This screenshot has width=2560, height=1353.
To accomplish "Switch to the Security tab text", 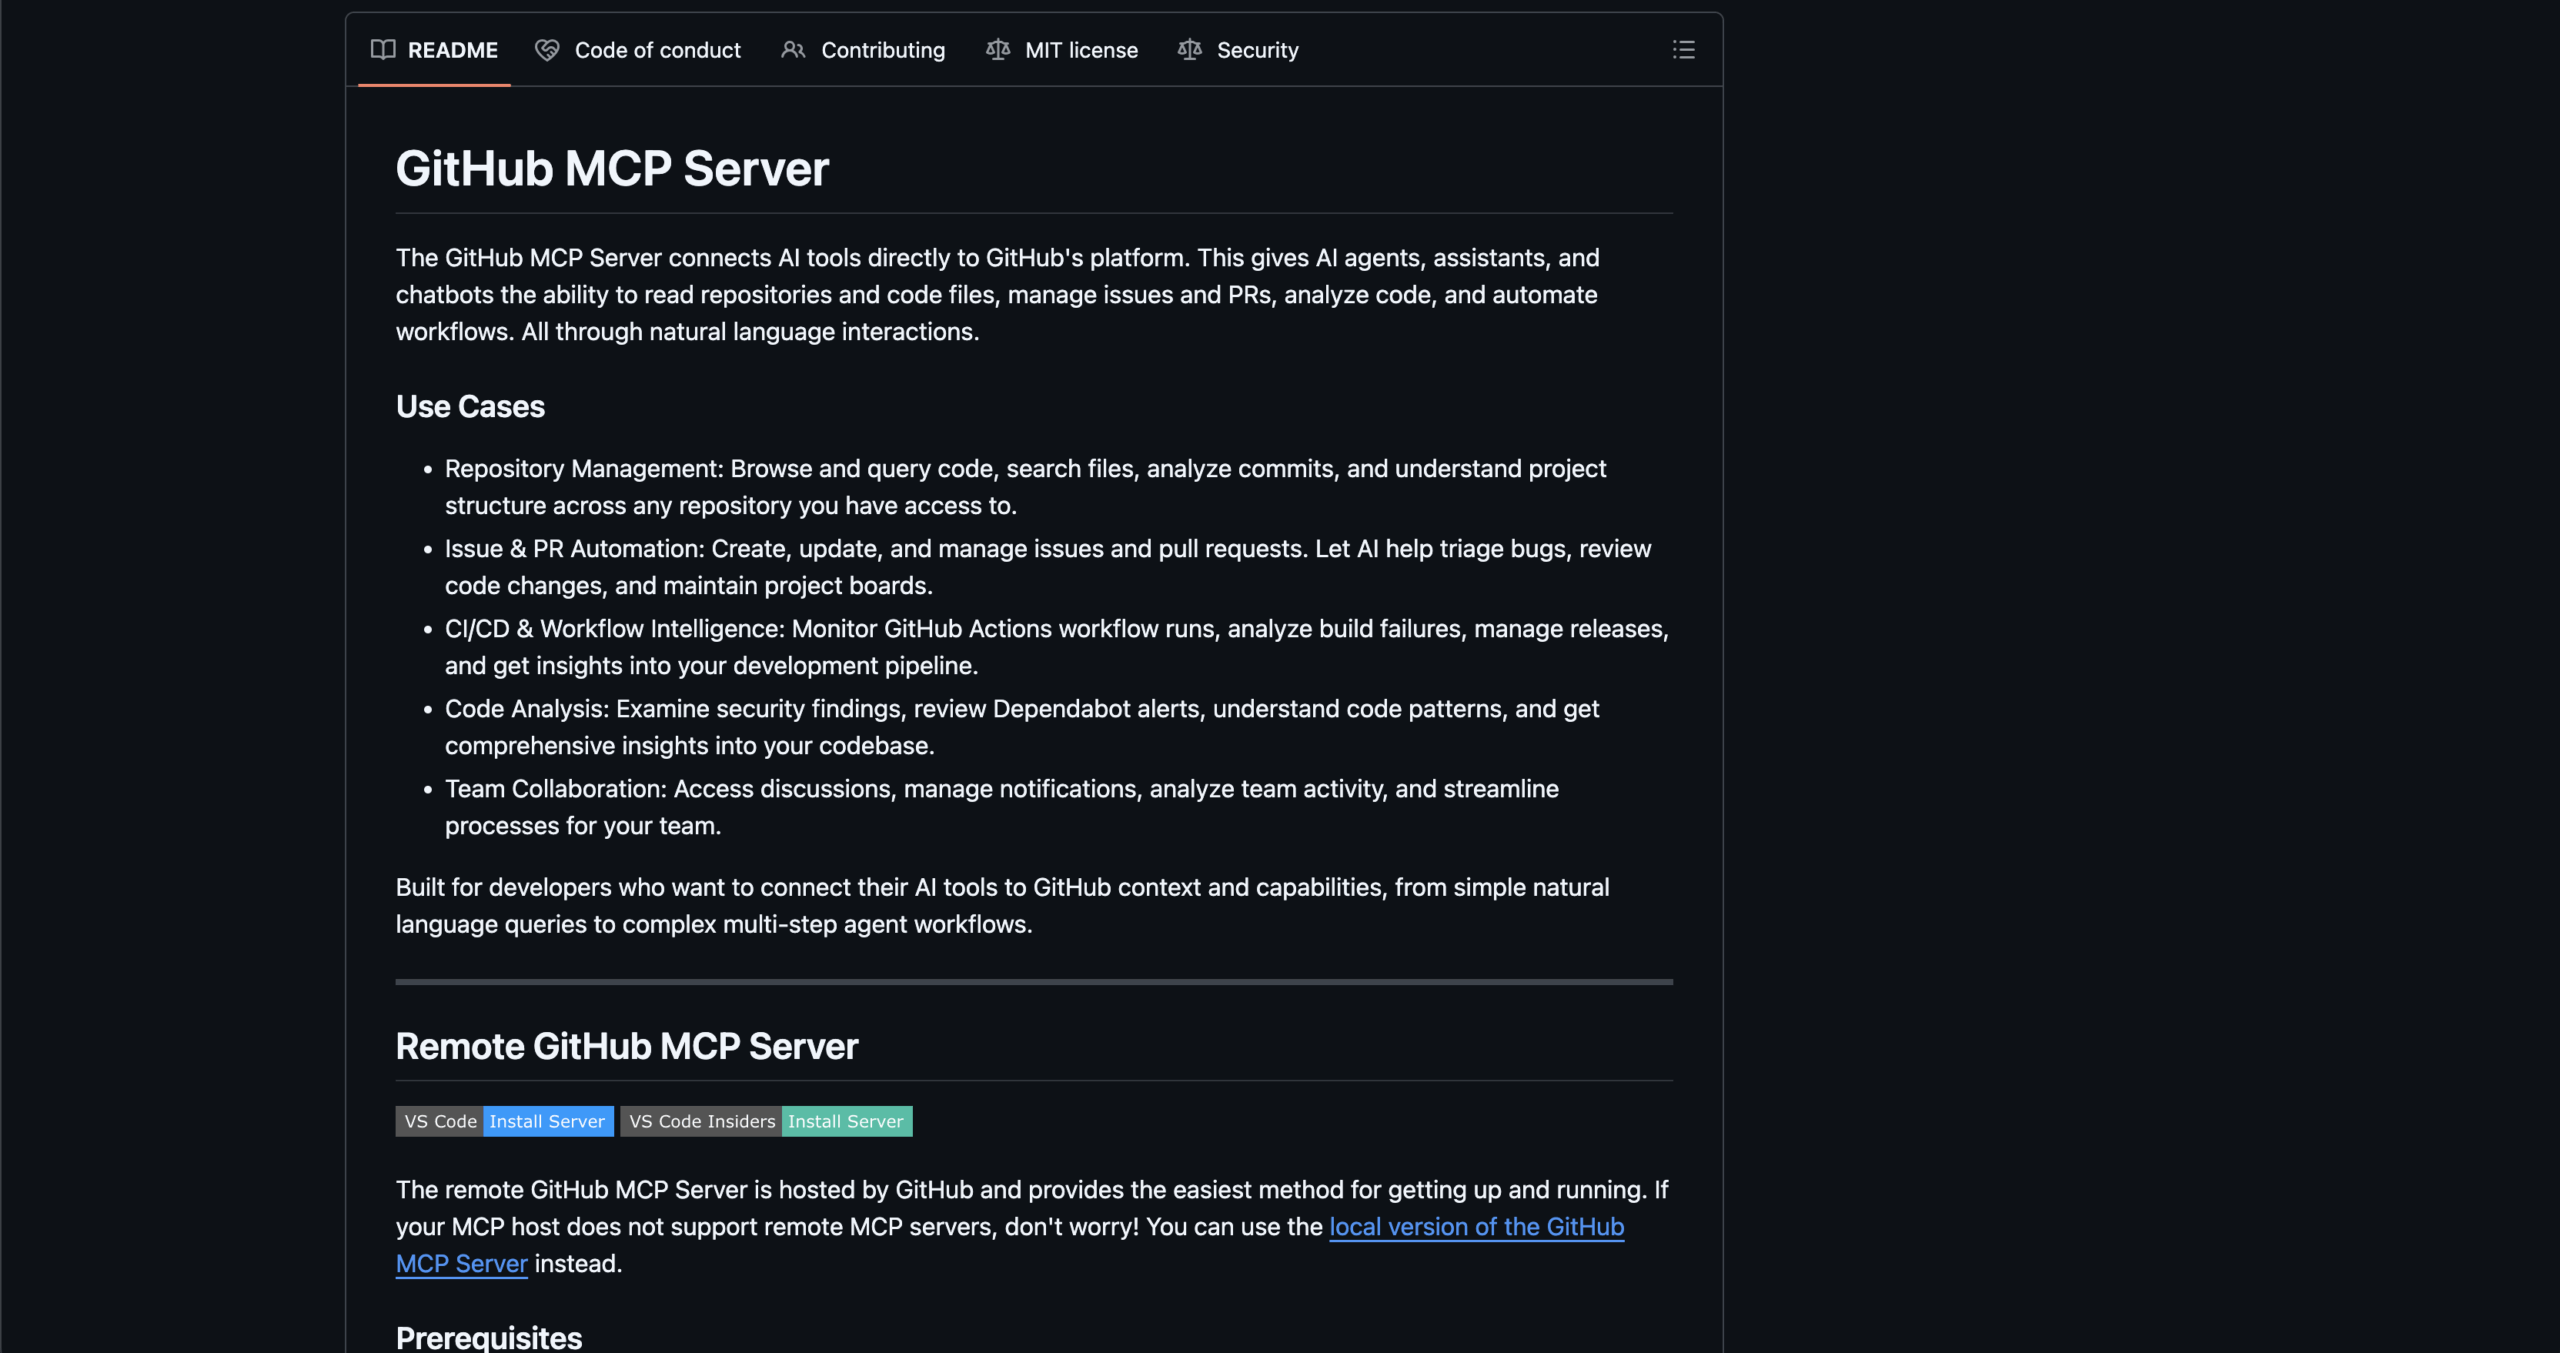I will (1257, 50).
